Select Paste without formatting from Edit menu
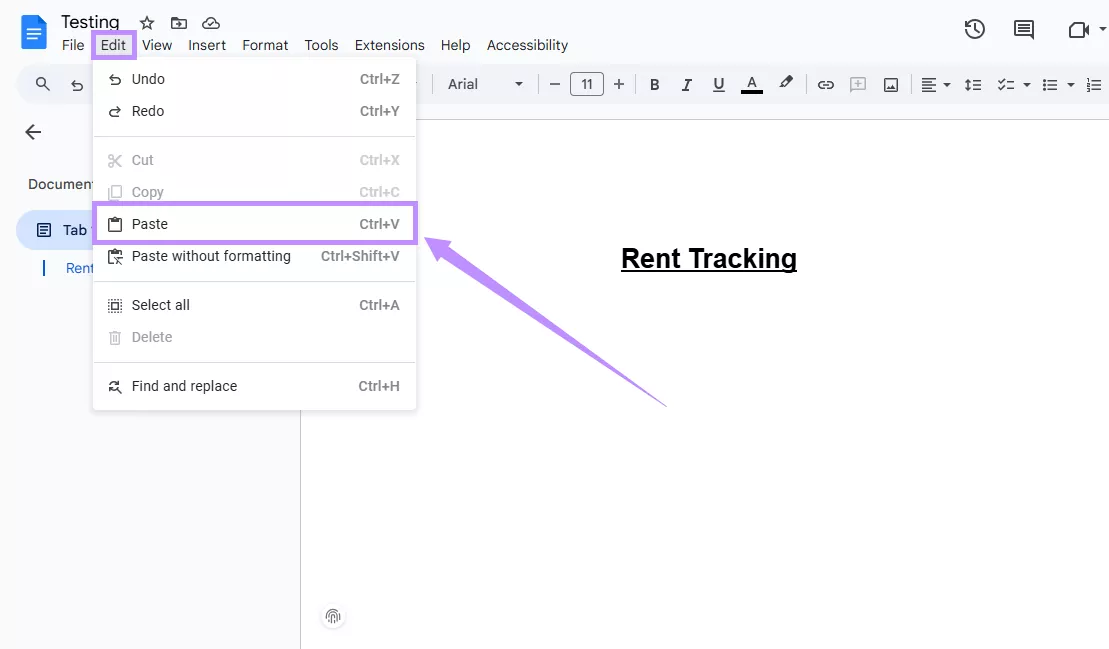This screenshot has width=1109, height=649. [212, 256]
